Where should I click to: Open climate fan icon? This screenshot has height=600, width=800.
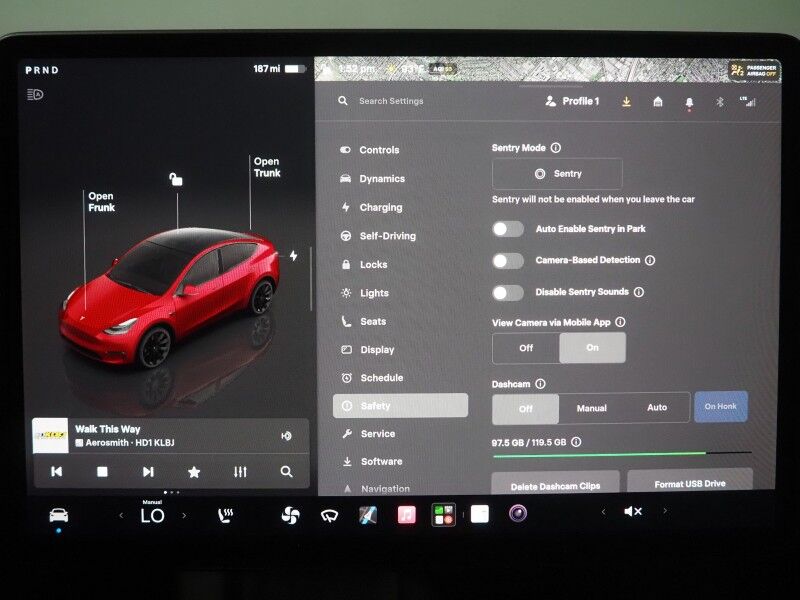click(x=290, y=515)
